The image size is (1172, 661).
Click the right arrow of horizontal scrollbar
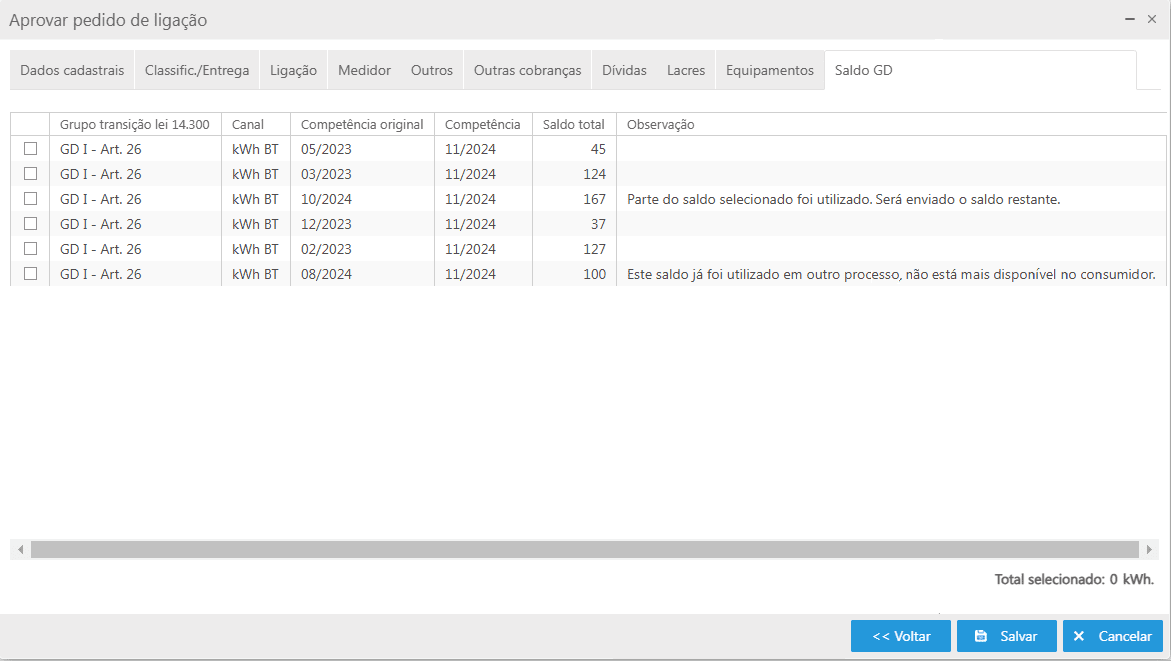1149,549
